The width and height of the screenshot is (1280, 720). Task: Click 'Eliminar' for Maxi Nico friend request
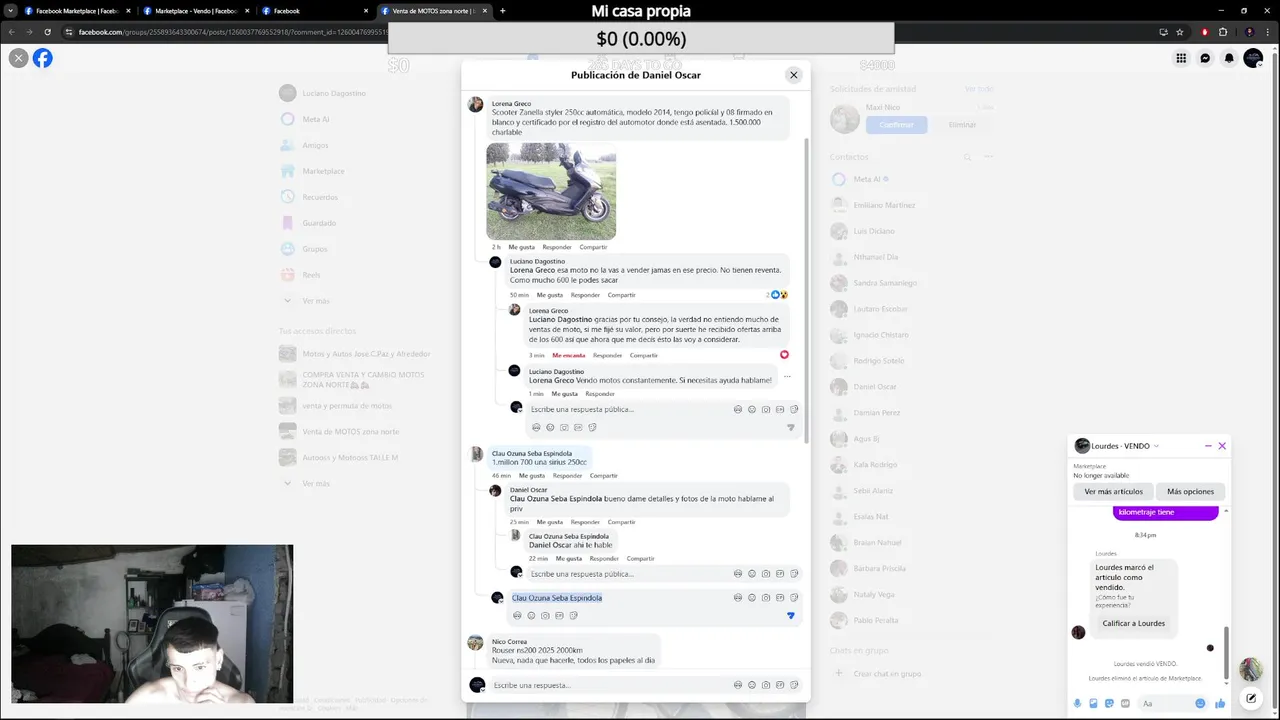click(x=962, y=125)
